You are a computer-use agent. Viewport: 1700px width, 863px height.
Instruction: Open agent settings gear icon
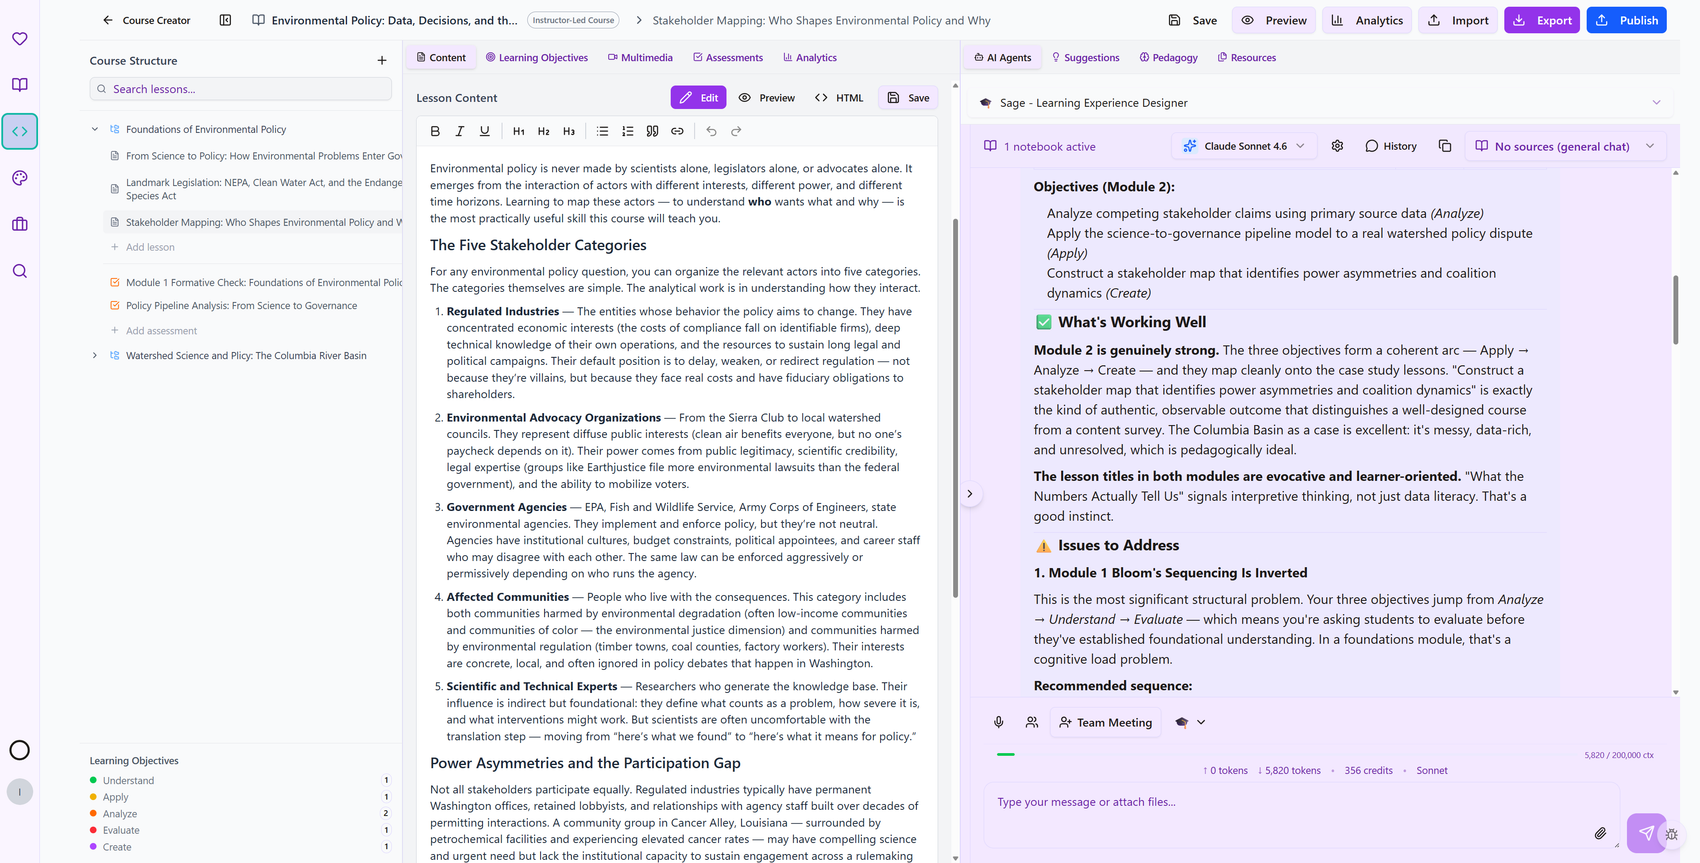pyautogui.click(x=1337, y=146)
